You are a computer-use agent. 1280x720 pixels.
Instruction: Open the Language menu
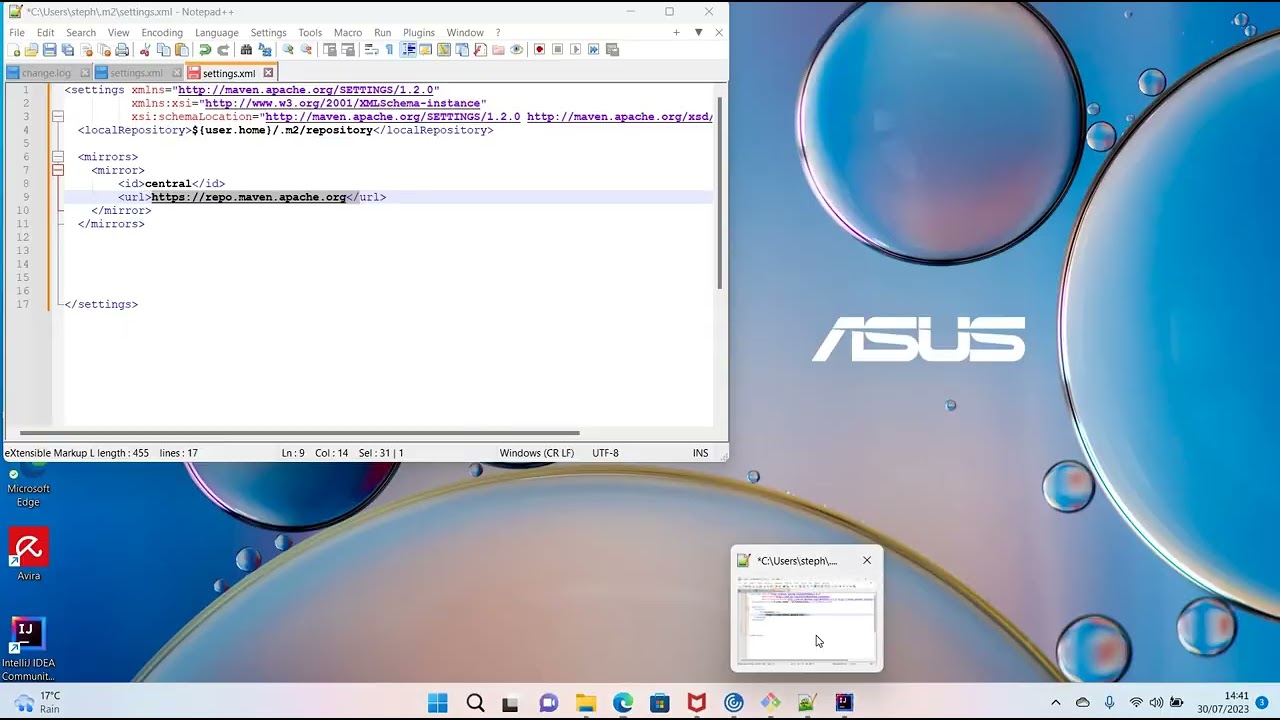click(216, 32)
